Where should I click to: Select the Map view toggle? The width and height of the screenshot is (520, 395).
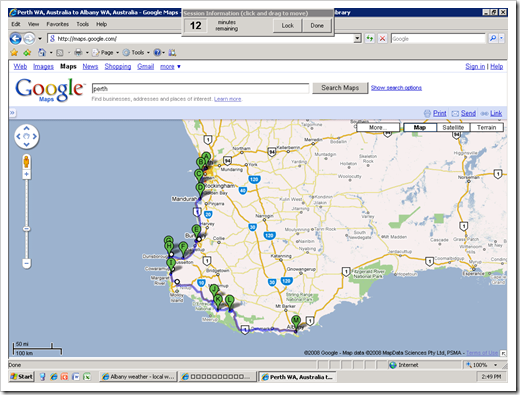(420, 127)
